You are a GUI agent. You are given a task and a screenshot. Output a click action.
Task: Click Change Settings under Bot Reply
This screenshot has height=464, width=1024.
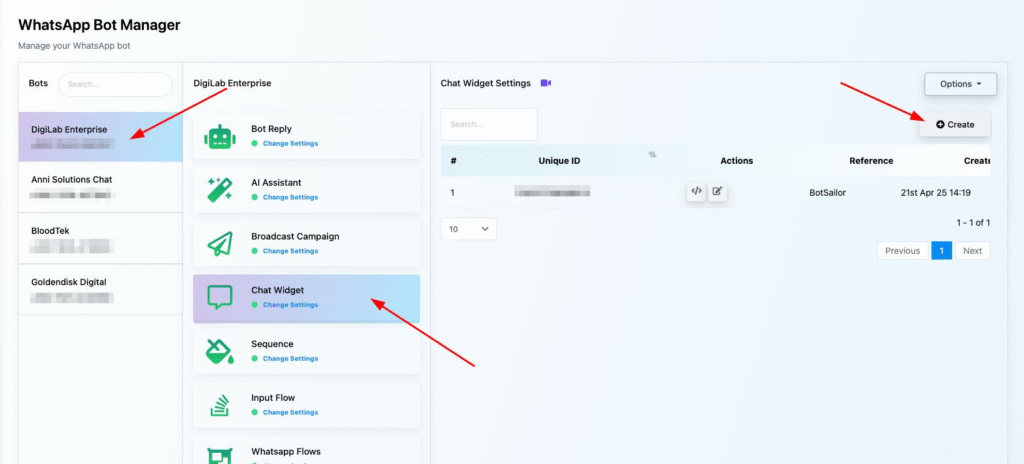(290, 143)
